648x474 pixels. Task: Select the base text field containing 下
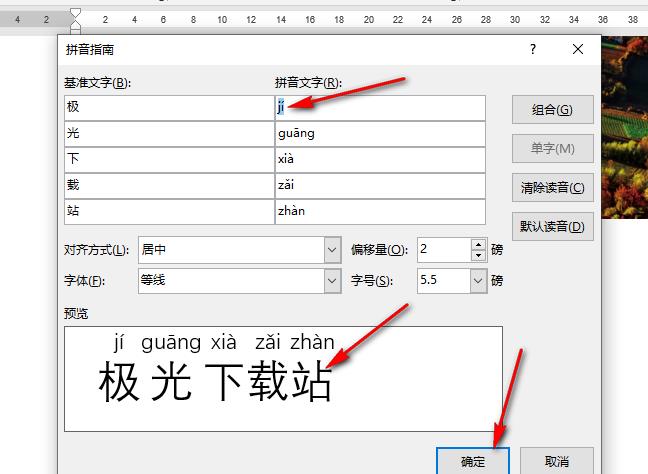click(169, 160)
